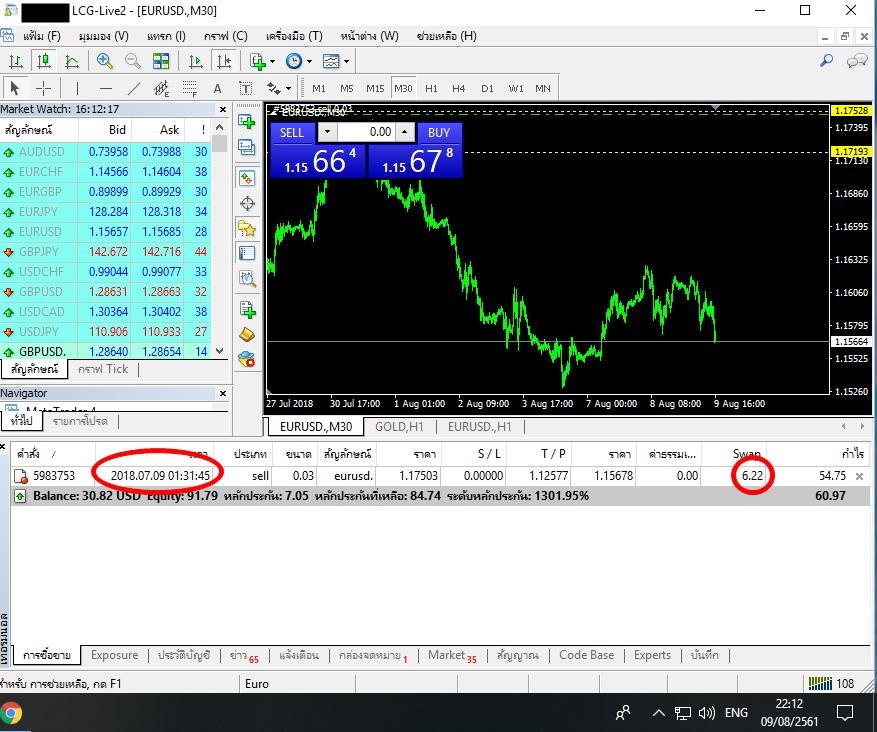Switch to the GOLD,H1 chart tab

400,427
